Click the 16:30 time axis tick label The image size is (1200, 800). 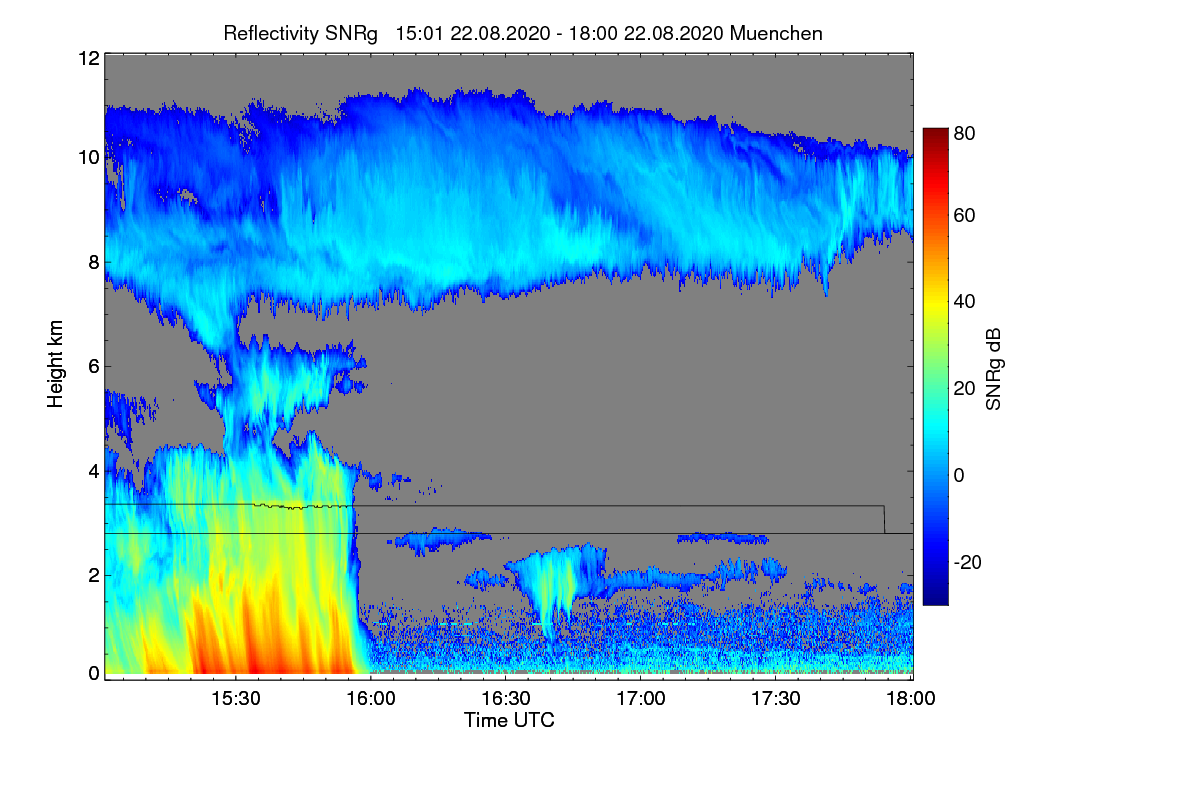[x=506, y=699]
